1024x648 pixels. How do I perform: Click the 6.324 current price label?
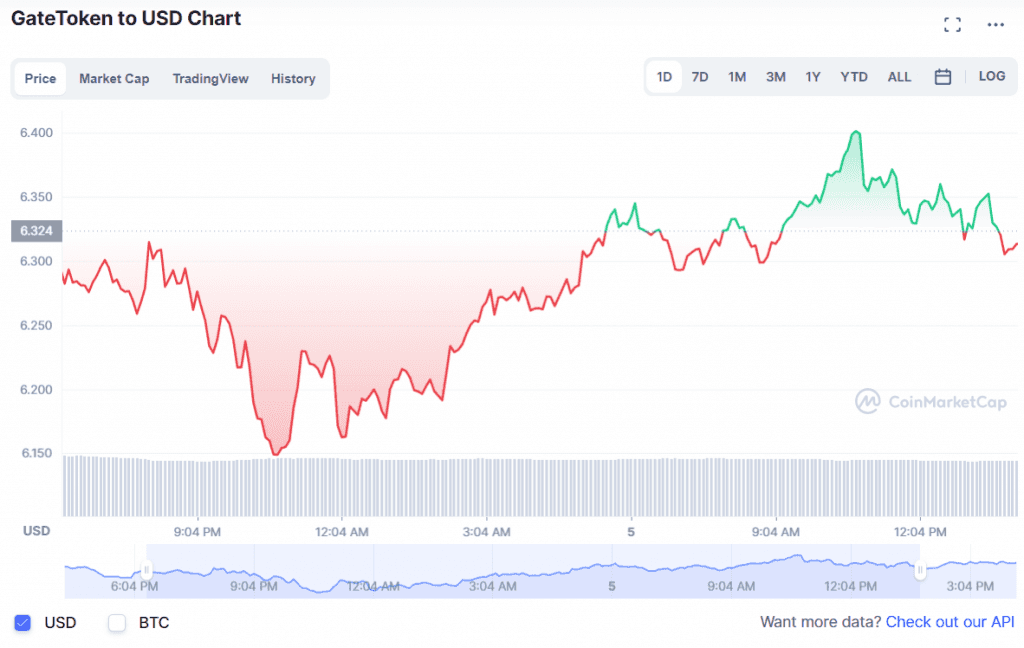point(37,231)
